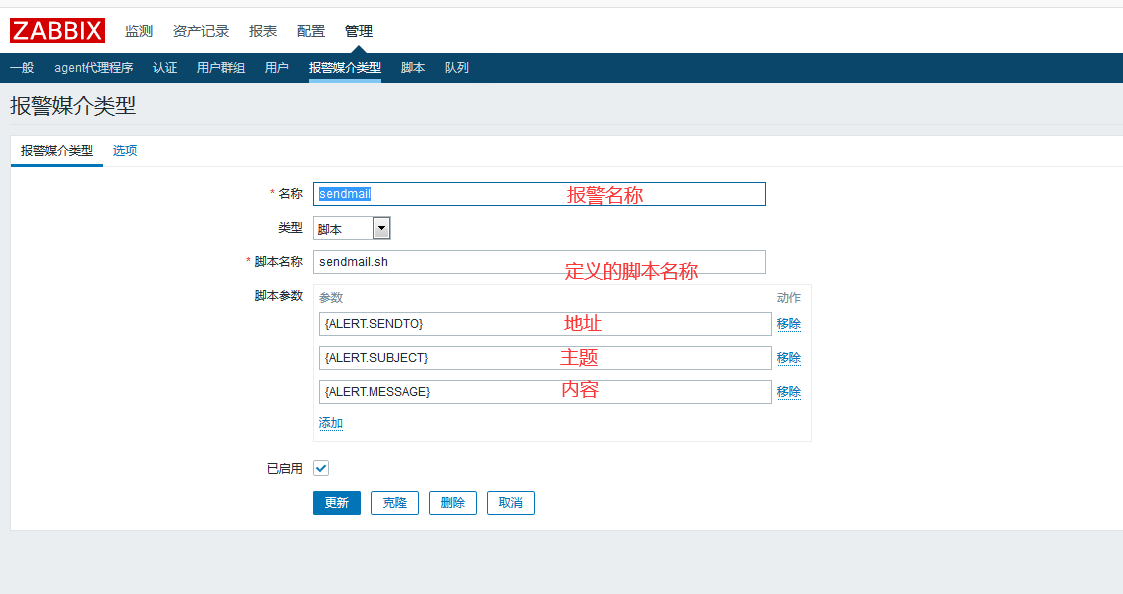
Task: Click the 取消 button
Action: pos(511,503)
